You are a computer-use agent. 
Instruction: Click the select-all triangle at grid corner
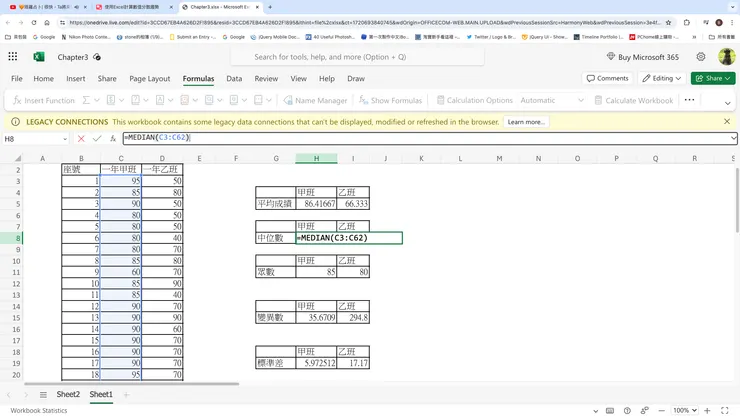pyautogui.click(x=17, y=158)
